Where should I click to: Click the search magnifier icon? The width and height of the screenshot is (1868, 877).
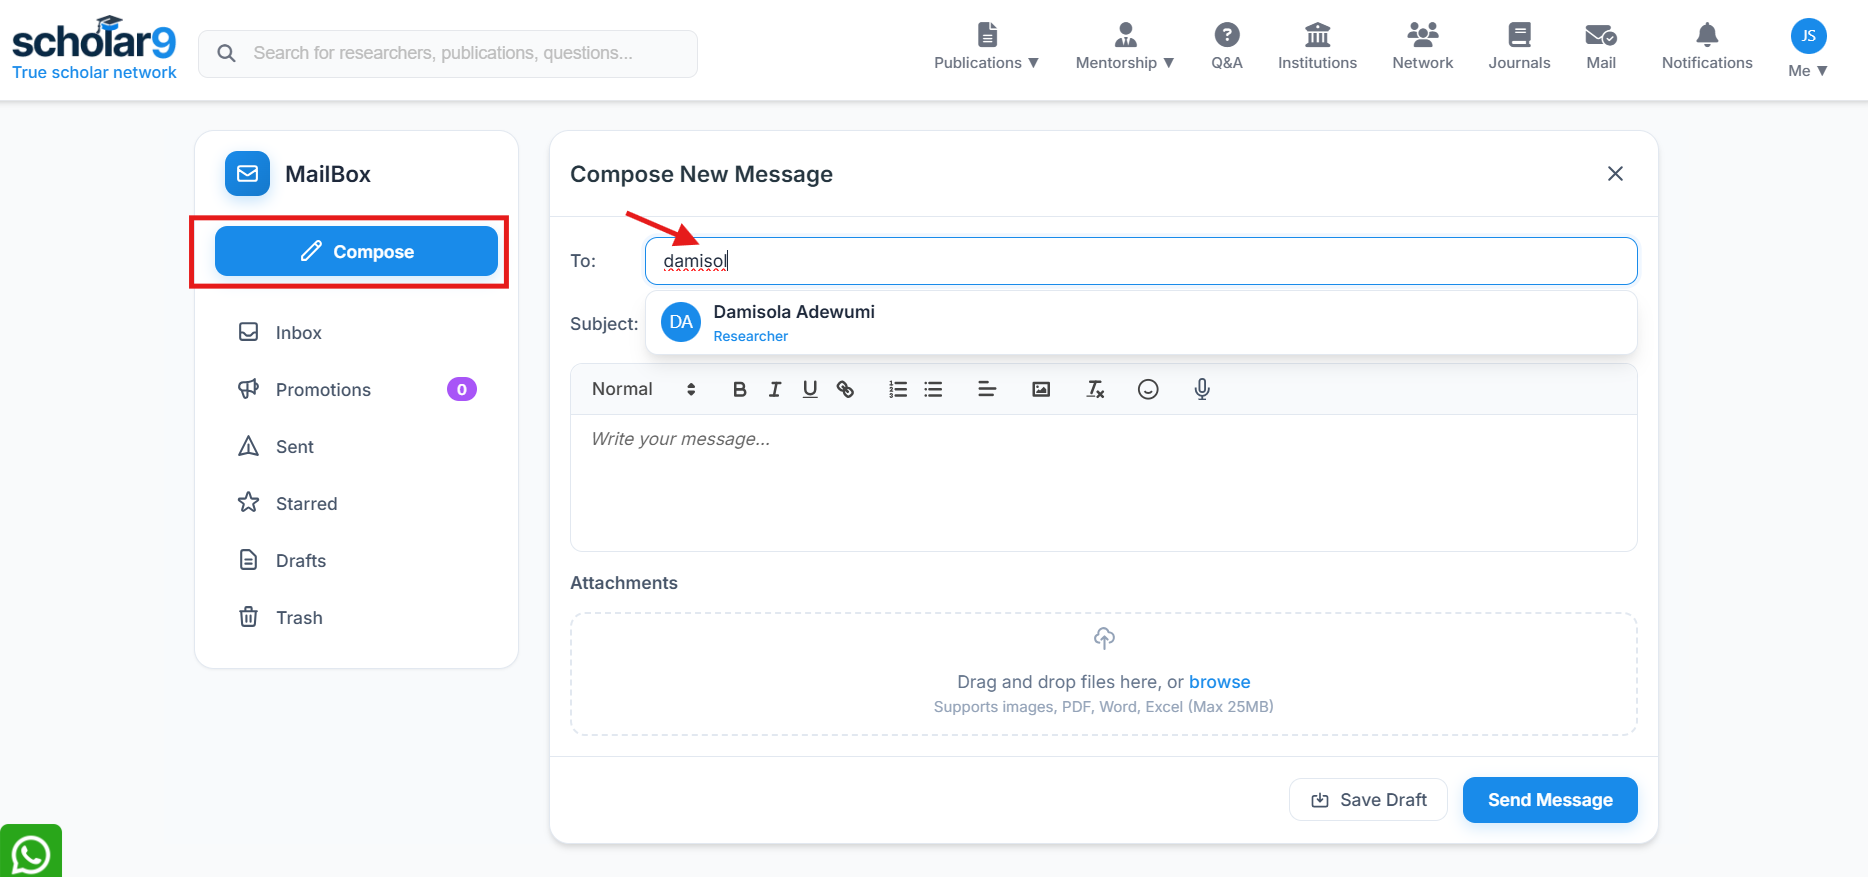click(227, 53)
